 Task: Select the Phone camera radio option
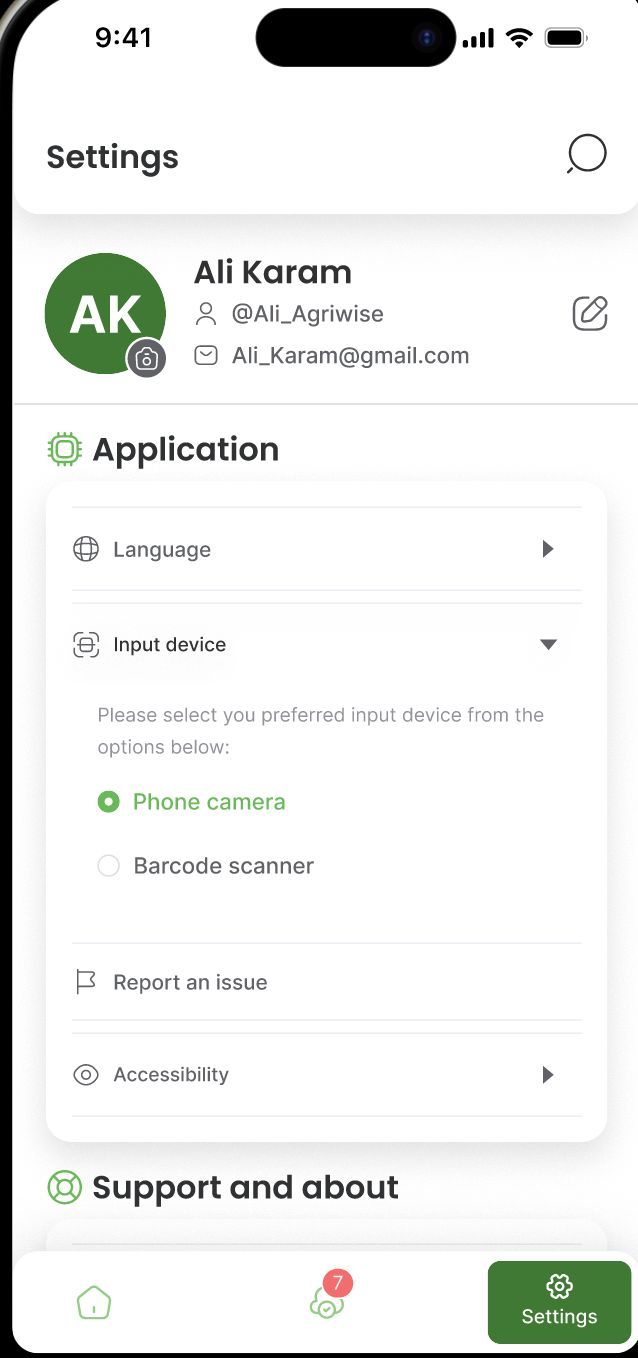click(x=108, y=802)
